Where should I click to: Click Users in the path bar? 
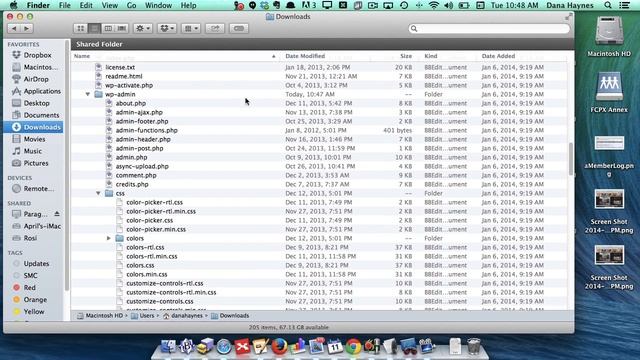[143, 316]
